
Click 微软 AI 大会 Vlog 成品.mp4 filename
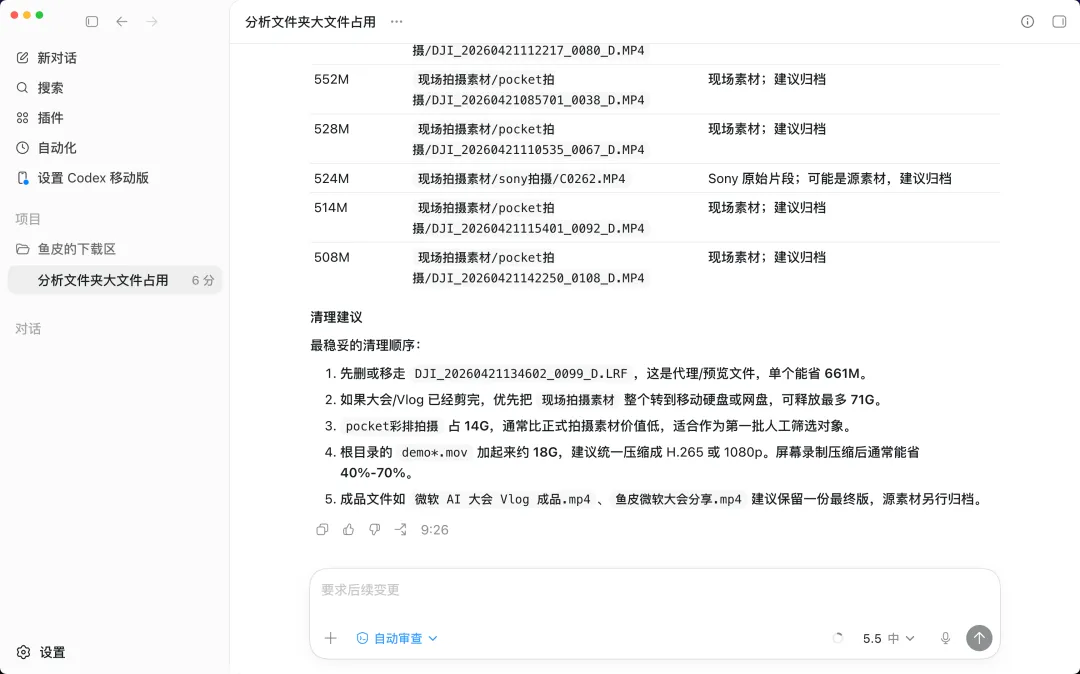coord(503,499)
